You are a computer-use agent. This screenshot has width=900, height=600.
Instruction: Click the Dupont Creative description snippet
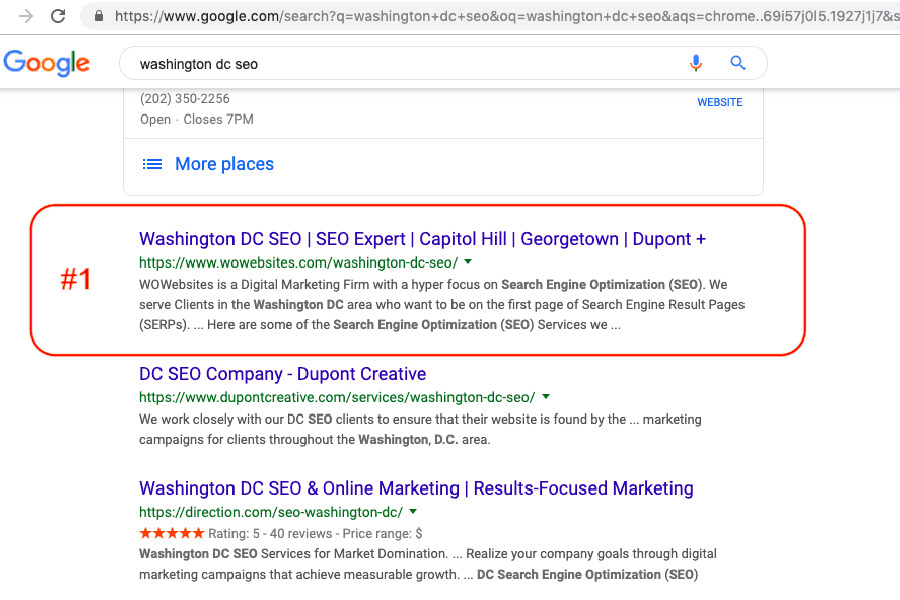(x=420, y=429)
